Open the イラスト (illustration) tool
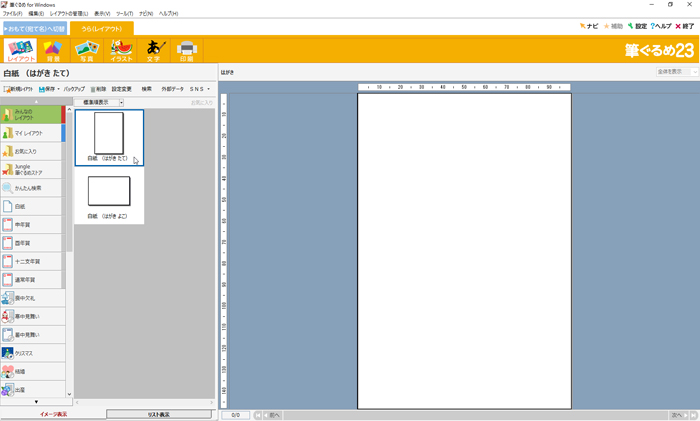 coord(120,50)
